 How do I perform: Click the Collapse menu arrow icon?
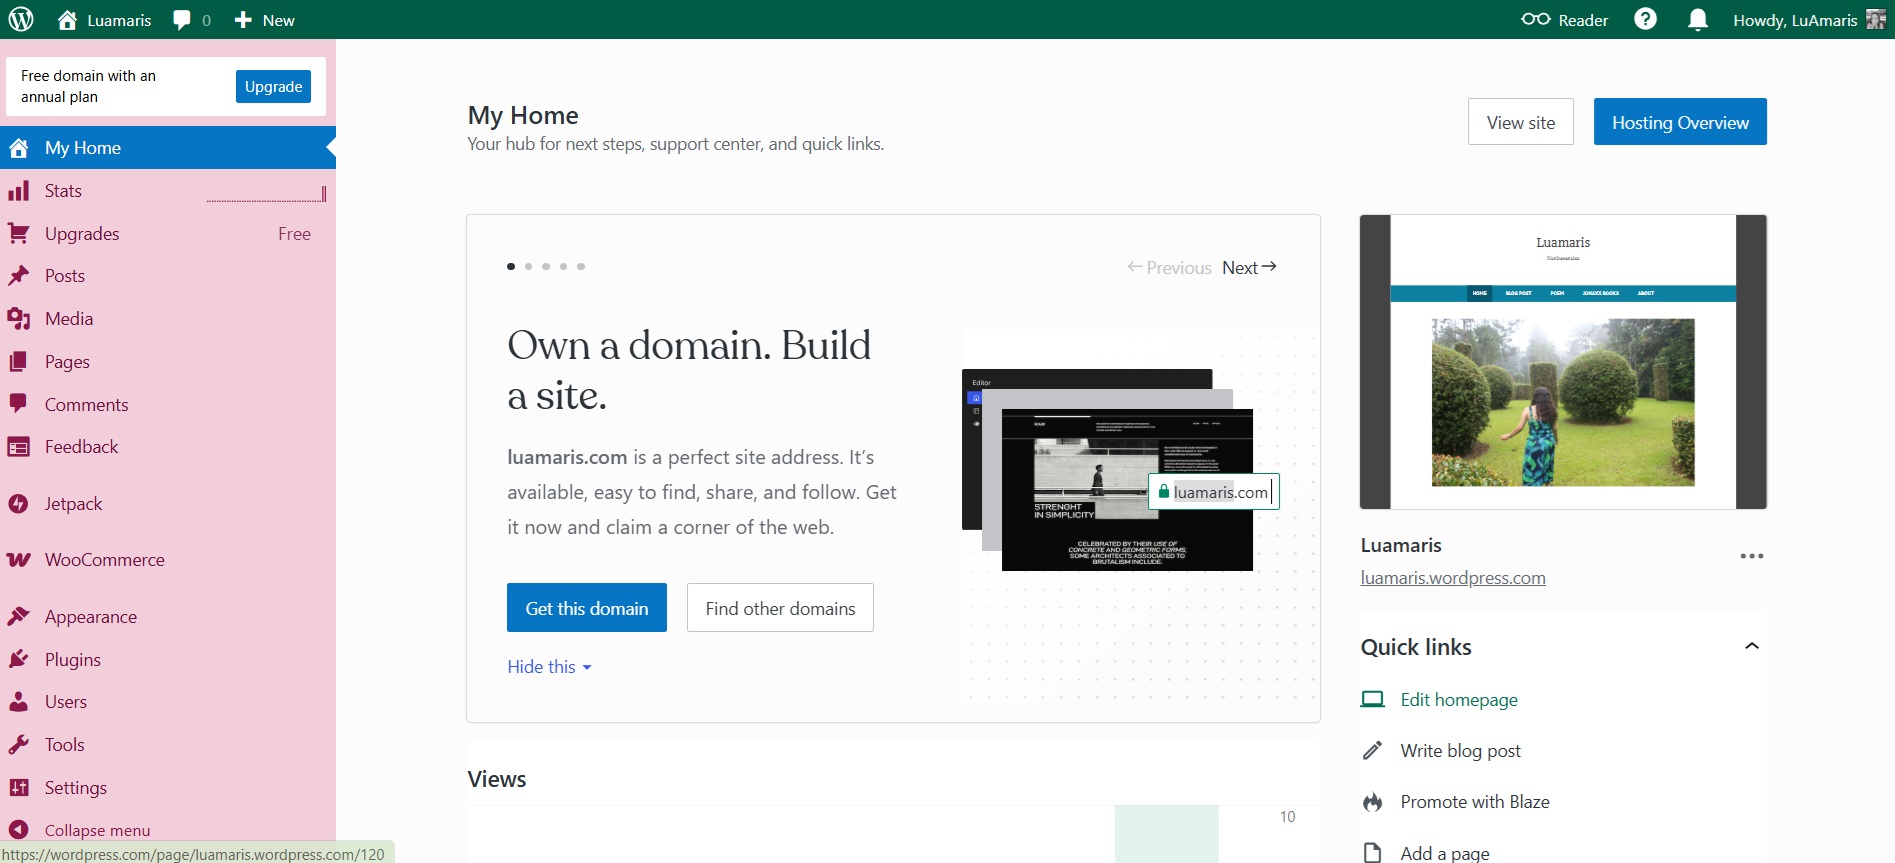[x=19, y=829]
